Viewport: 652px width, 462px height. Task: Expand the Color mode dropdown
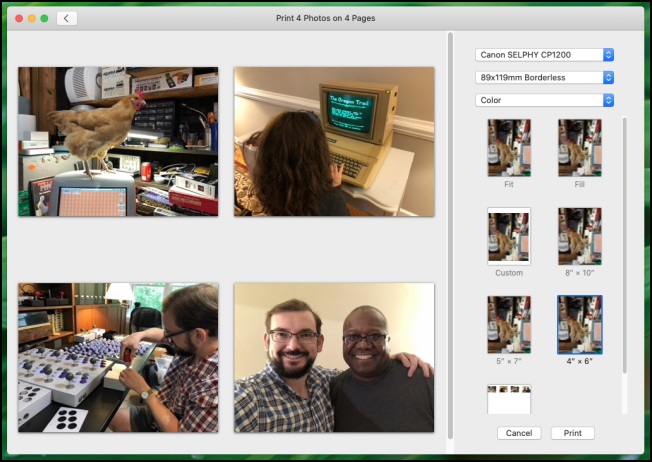(544, 100)
